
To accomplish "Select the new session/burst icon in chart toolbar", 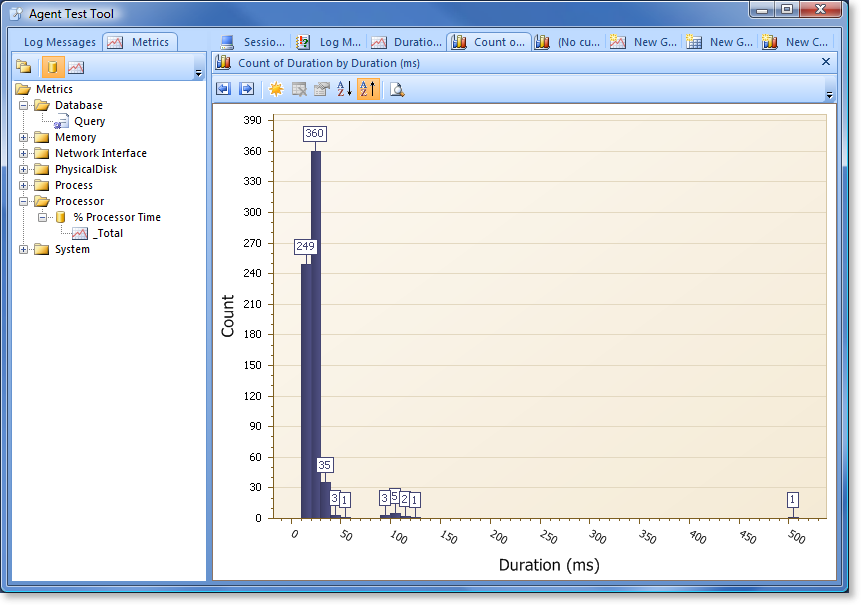I will coord(277,89).
